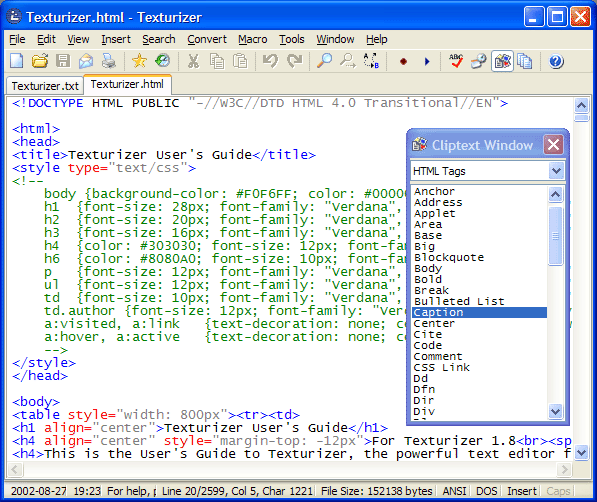Click editor vertical scroll up arrow
This screenshot has height=502, width=597.
(x=581, y=105)
